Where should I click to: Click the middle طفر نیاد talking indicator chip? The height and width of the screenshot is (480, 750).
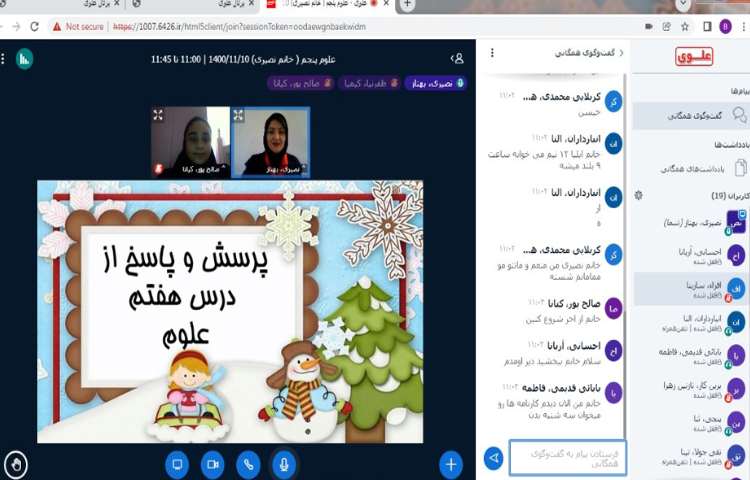click(370, 84)
